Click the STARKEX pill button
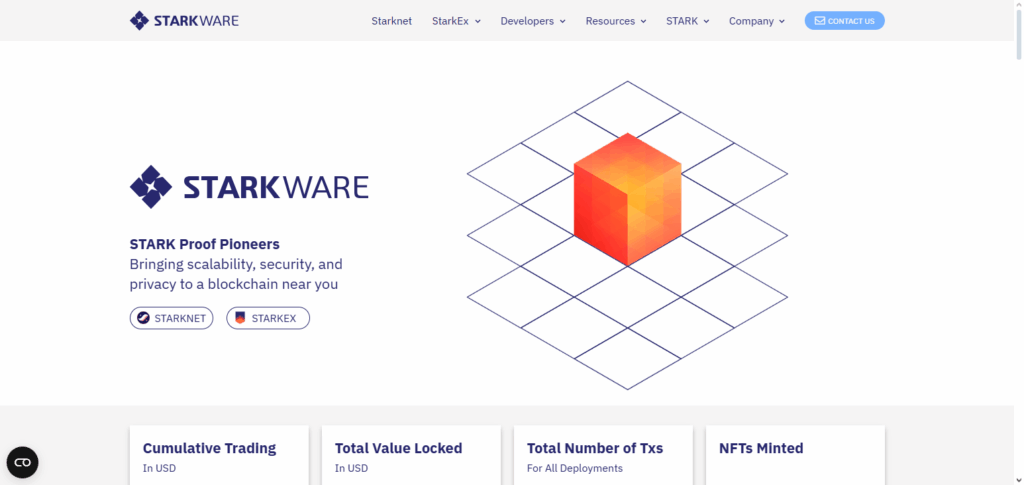This screenshot has height=485, width=1024. 268,318
